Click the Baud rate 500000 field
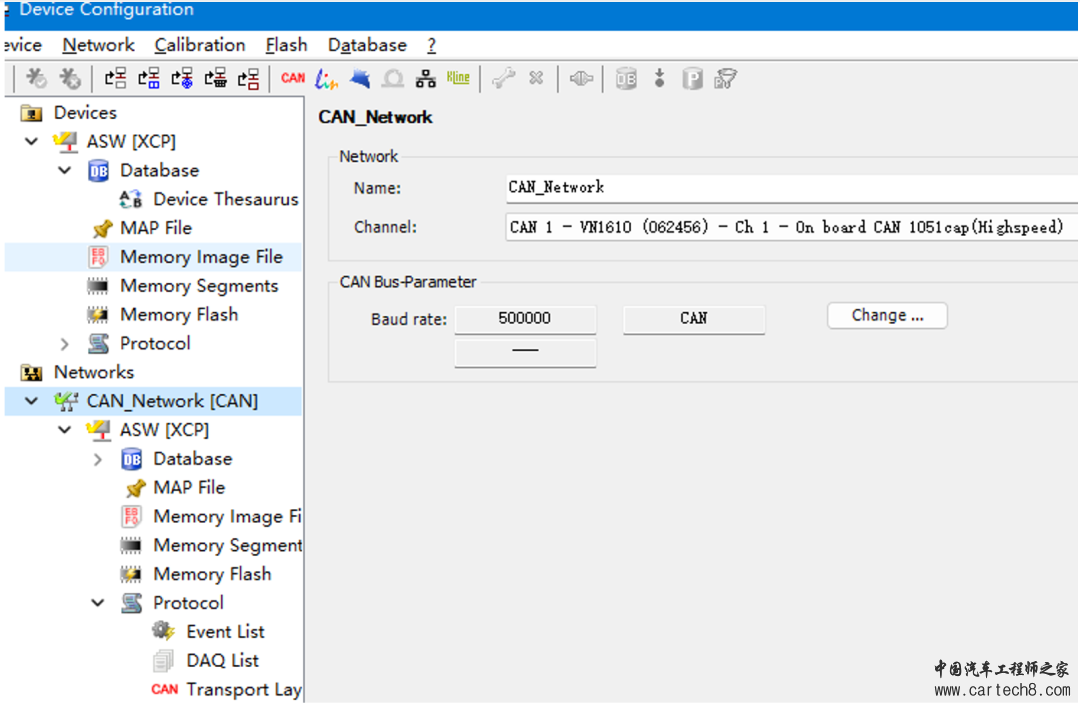The height and width of the screenshot is (706, 1080). [x=525, y=319]
